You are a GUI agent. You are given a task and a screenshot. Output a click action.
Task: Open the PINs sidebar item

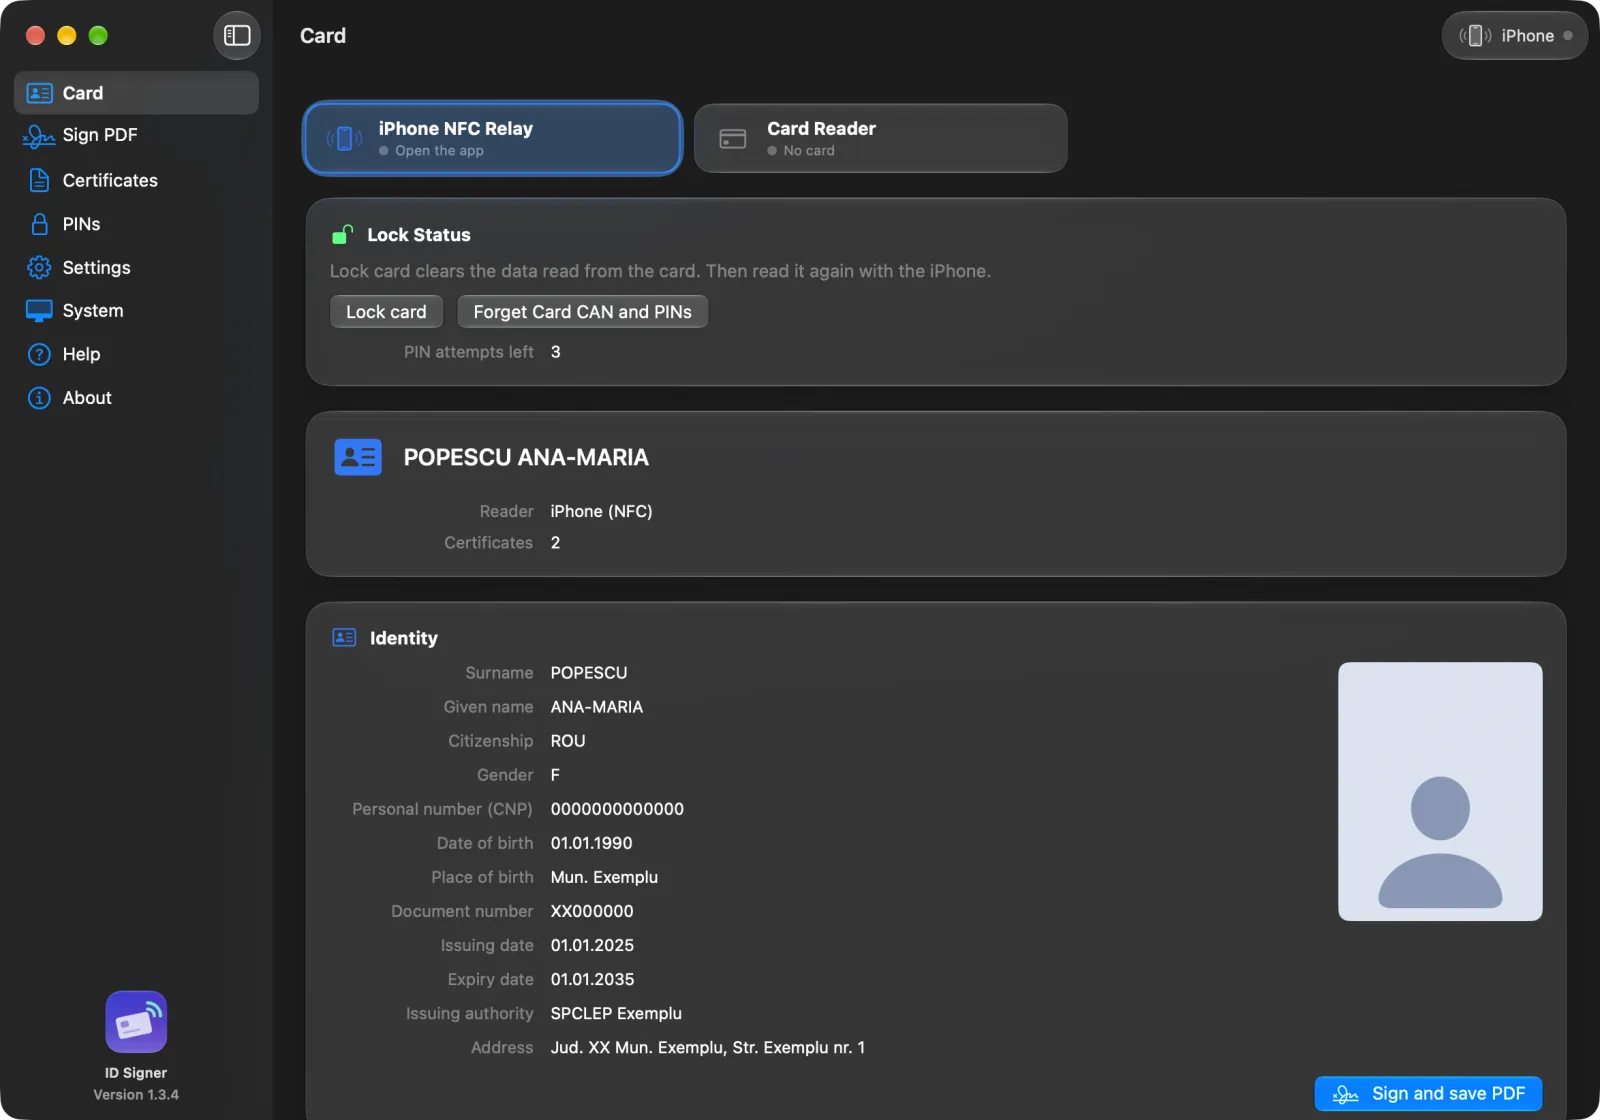136,224
